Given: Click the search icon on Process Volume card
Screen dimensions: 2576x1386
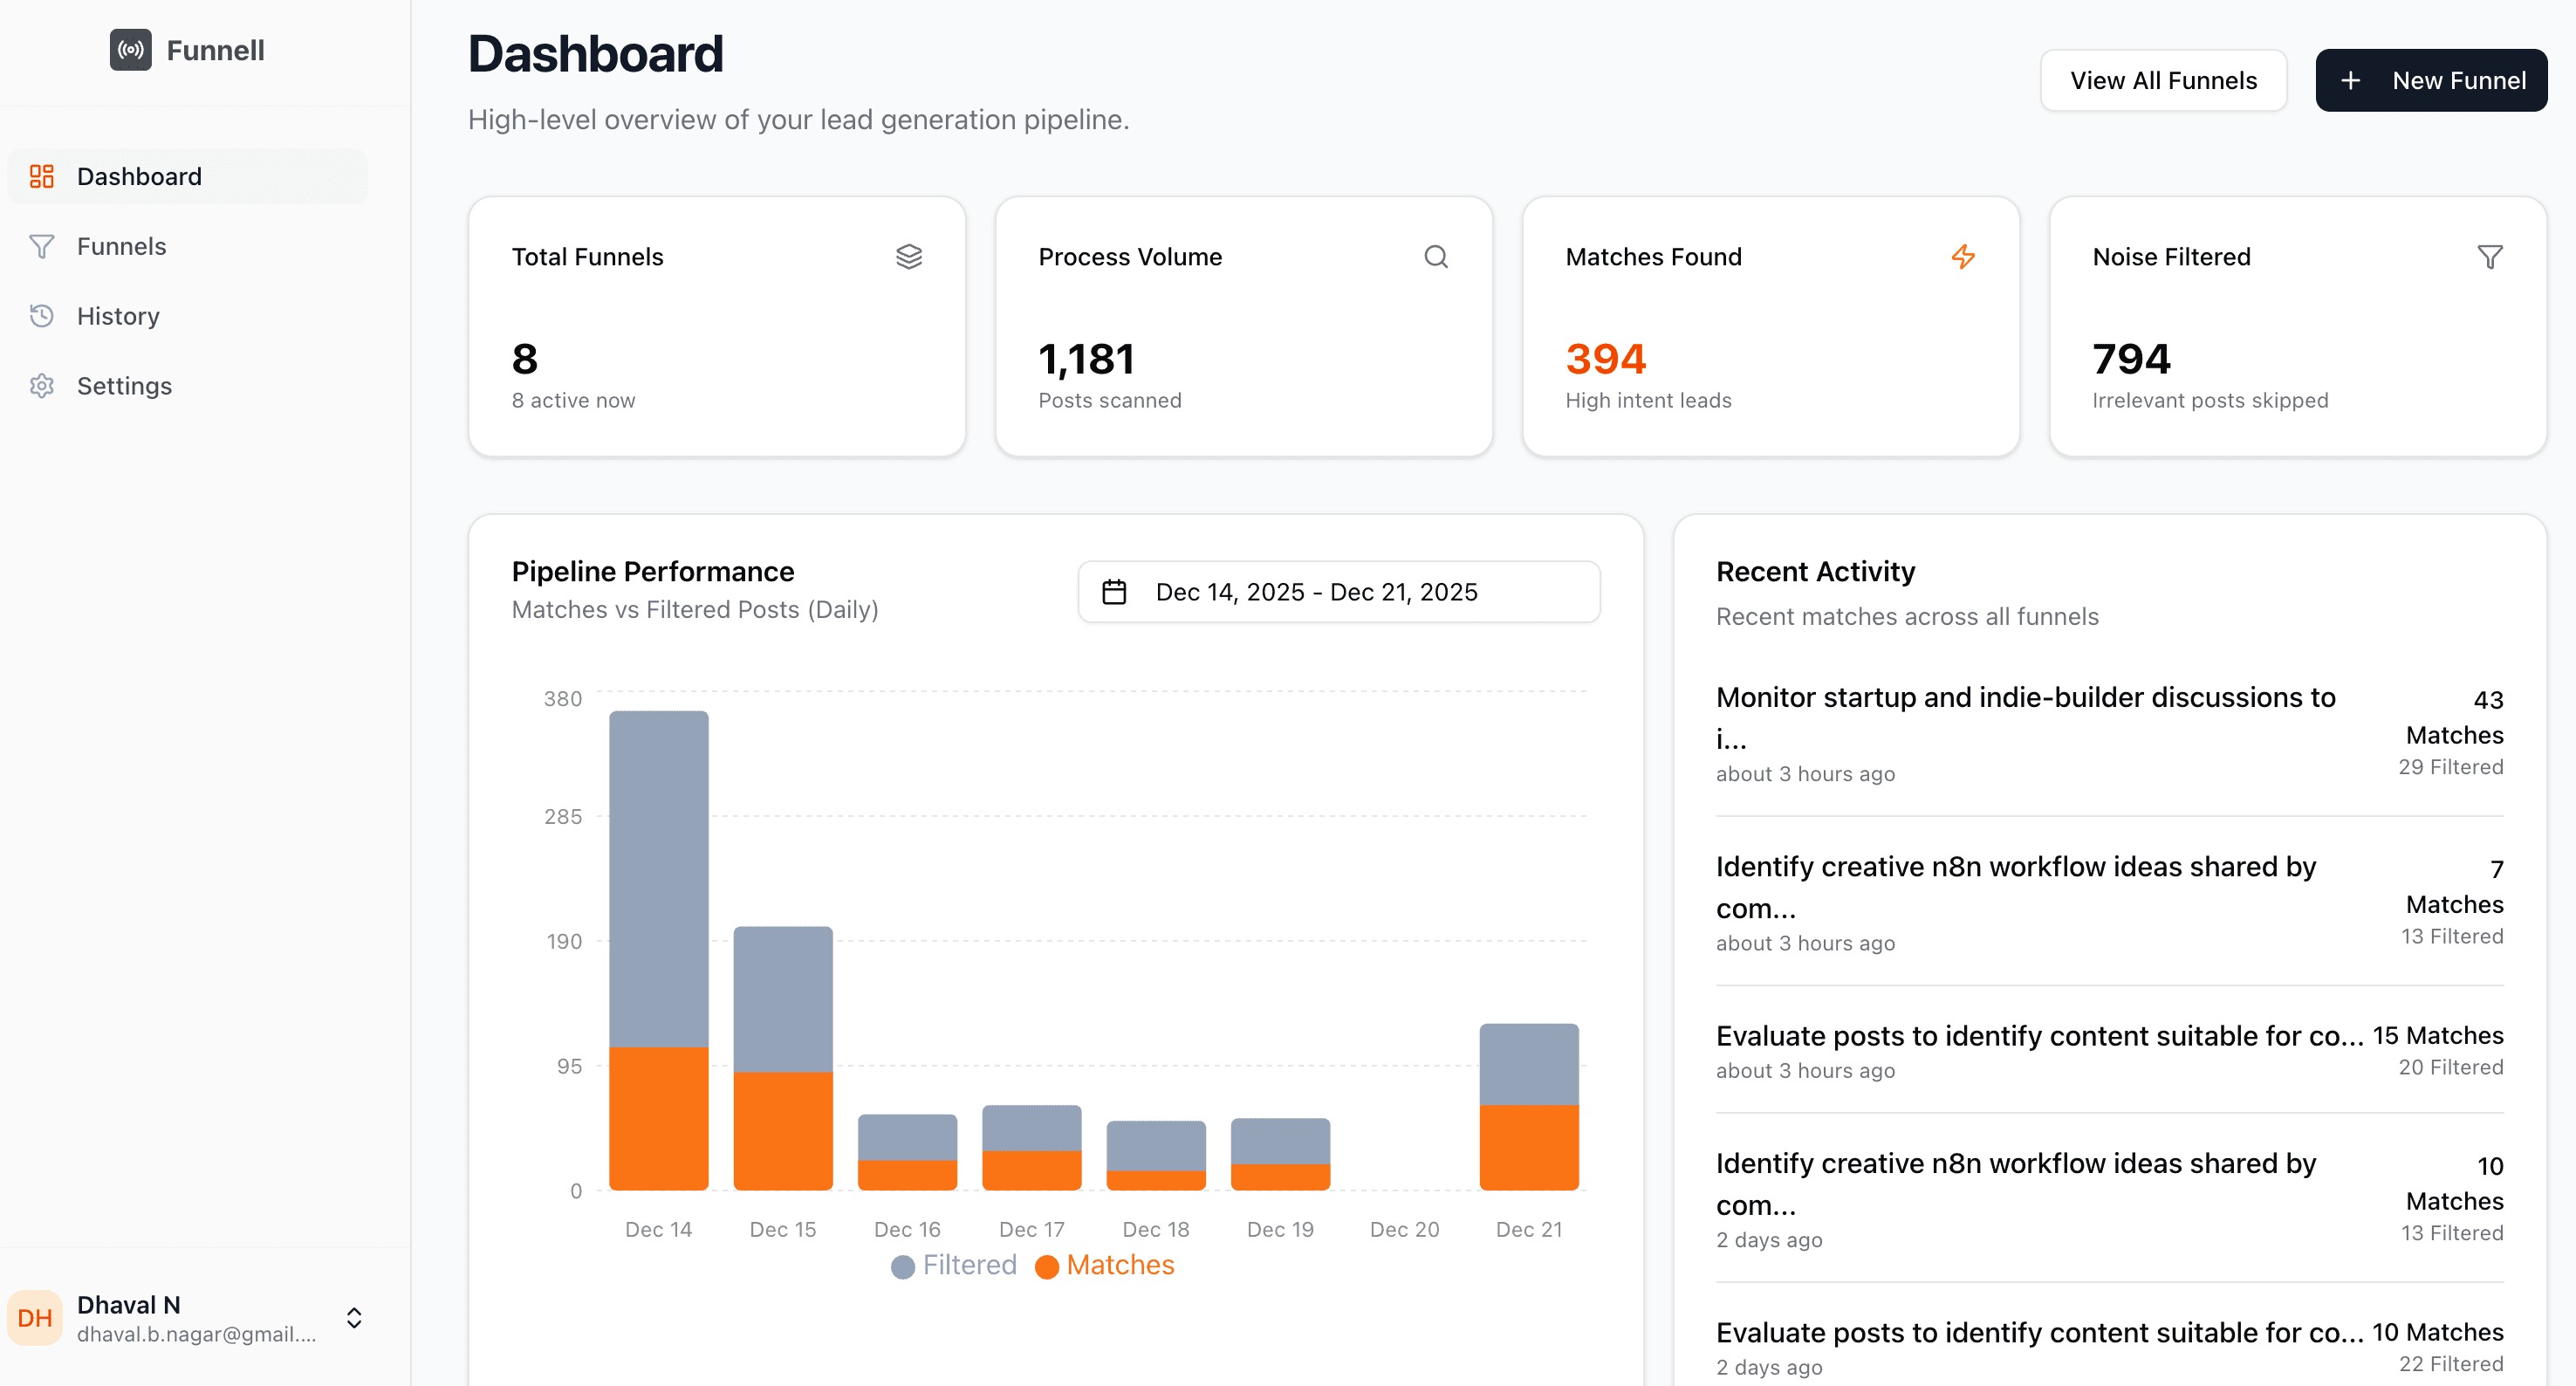Looking at the screenshot, I should tap(1436, 257).
